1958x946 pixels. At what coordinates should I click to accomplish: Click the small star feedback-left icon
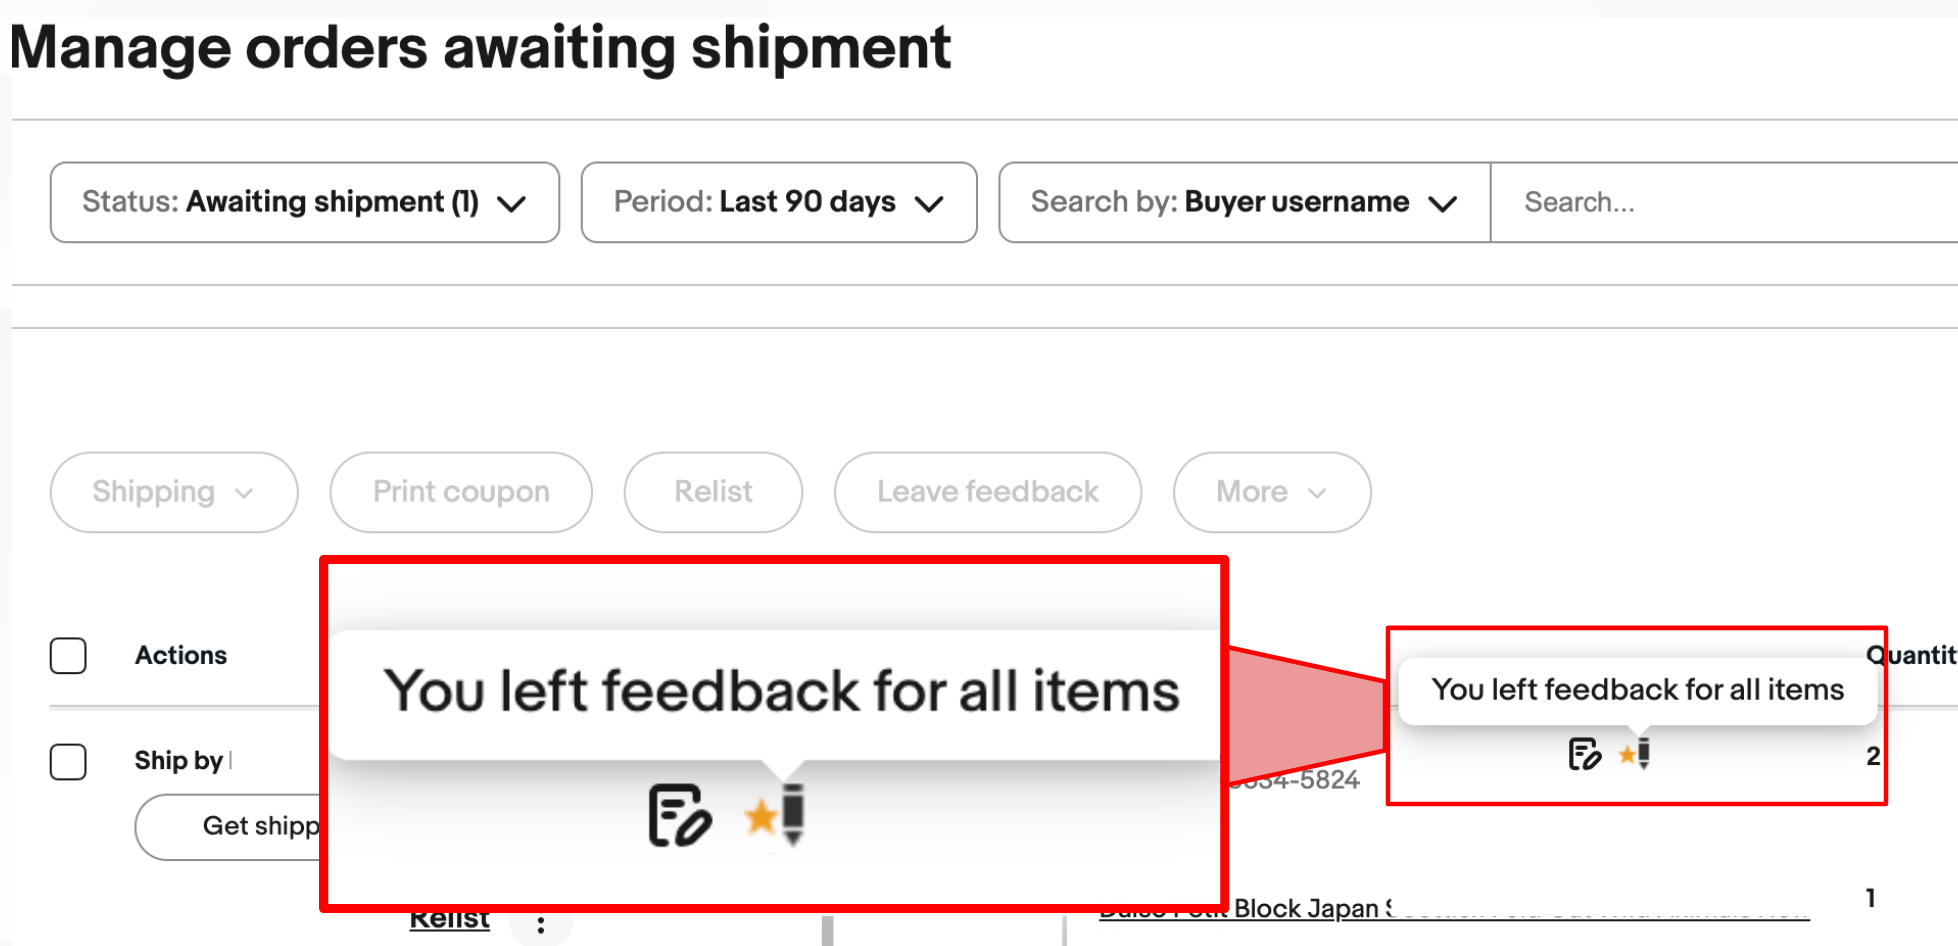(1634, 754)
